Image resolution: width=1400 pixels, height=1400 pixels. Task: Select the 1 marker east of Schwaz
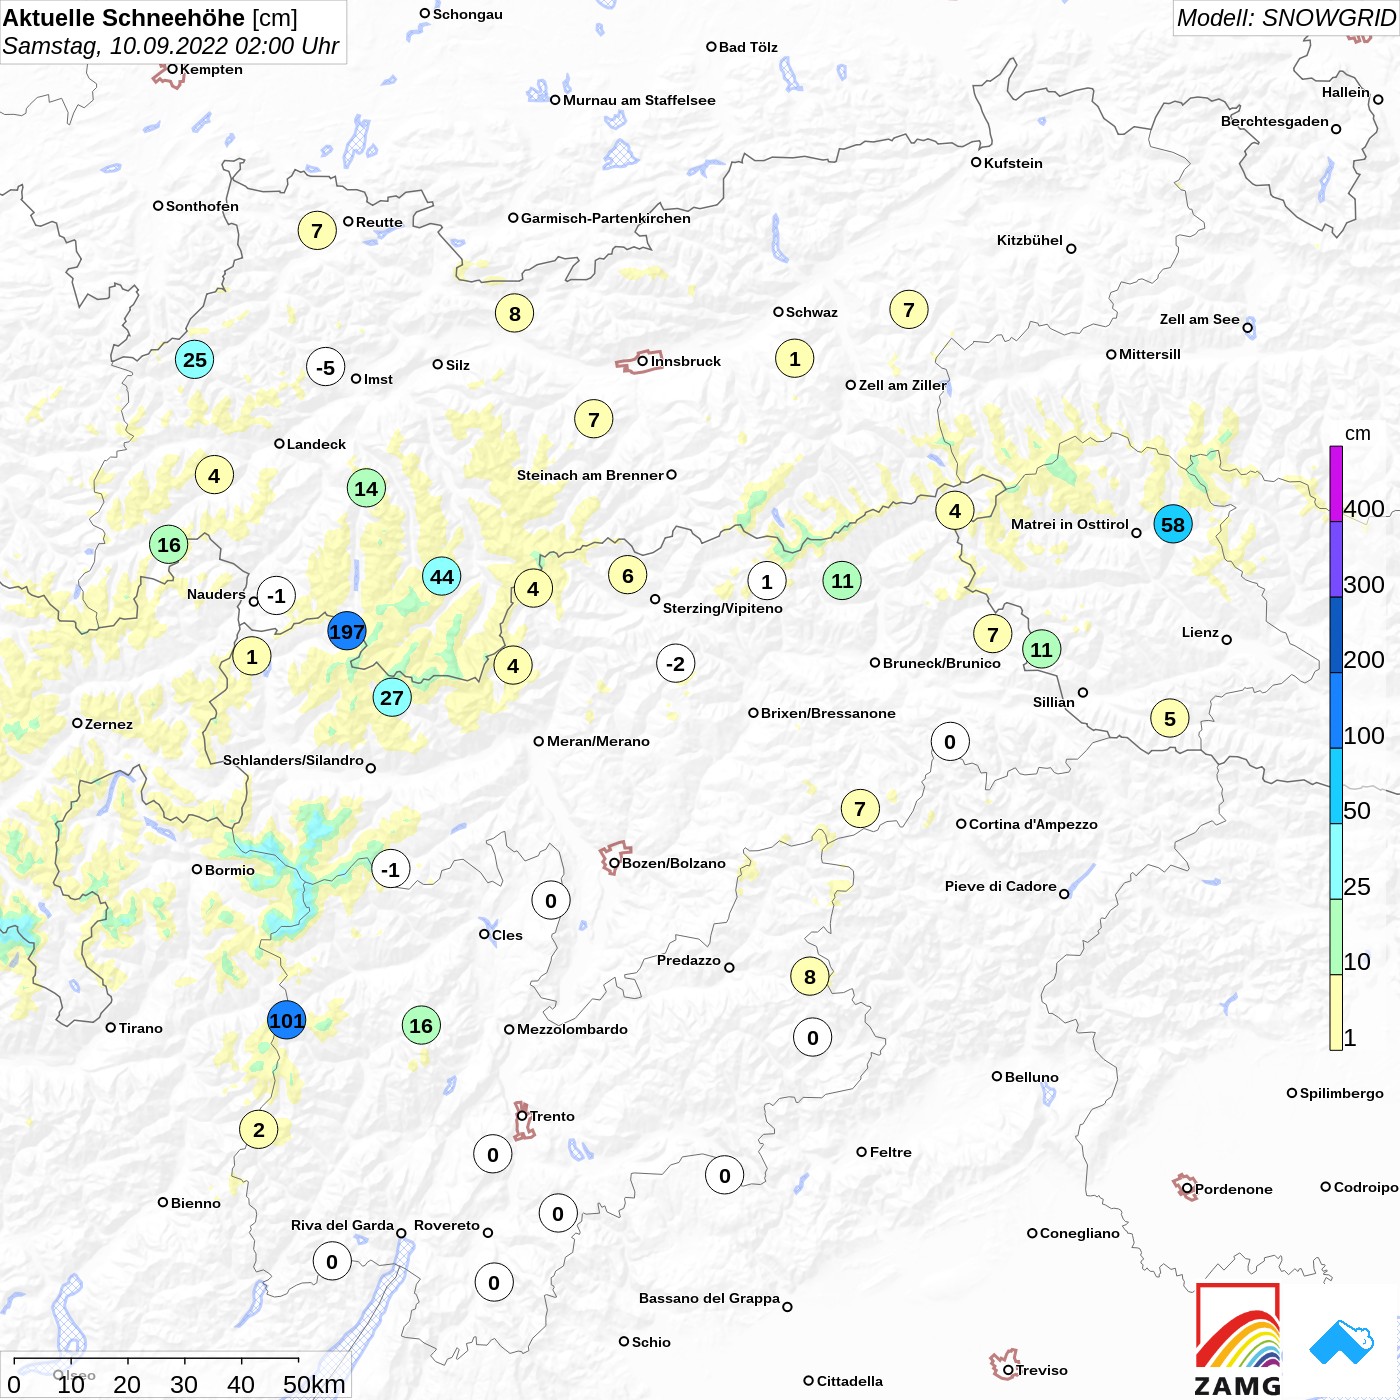click(795, 359)
